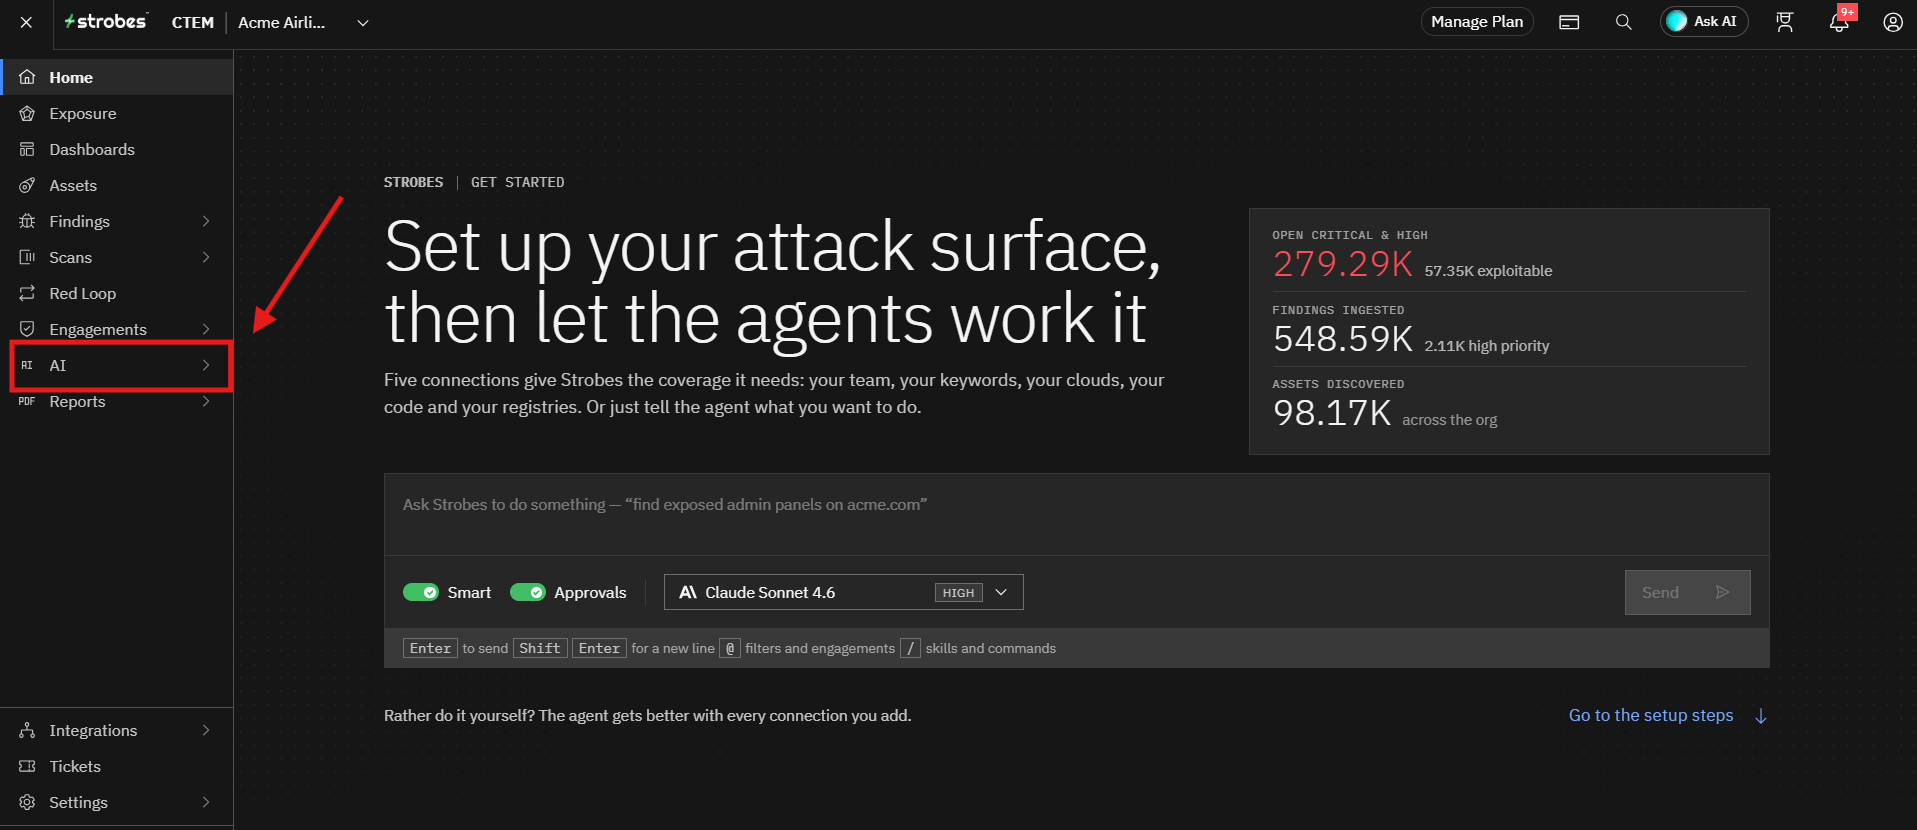Expand the Scans submenu chevron
The image size is (1917, 830).
point(206,257)
